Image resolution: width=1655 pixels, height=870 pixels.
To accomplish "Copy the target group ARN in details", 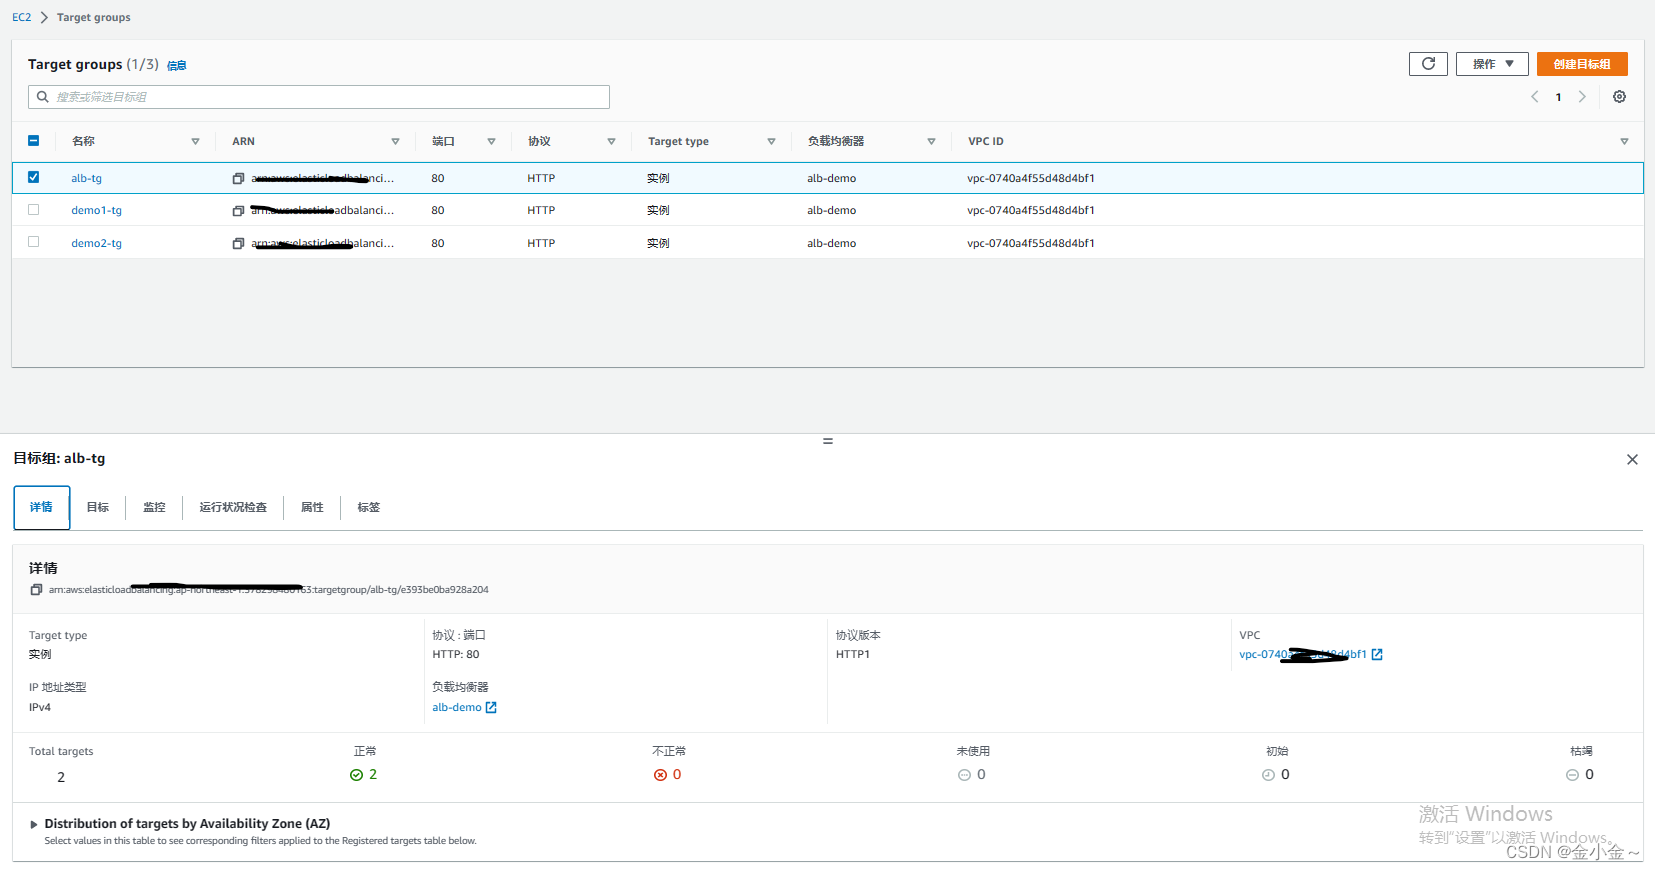I will click(36, 590).
